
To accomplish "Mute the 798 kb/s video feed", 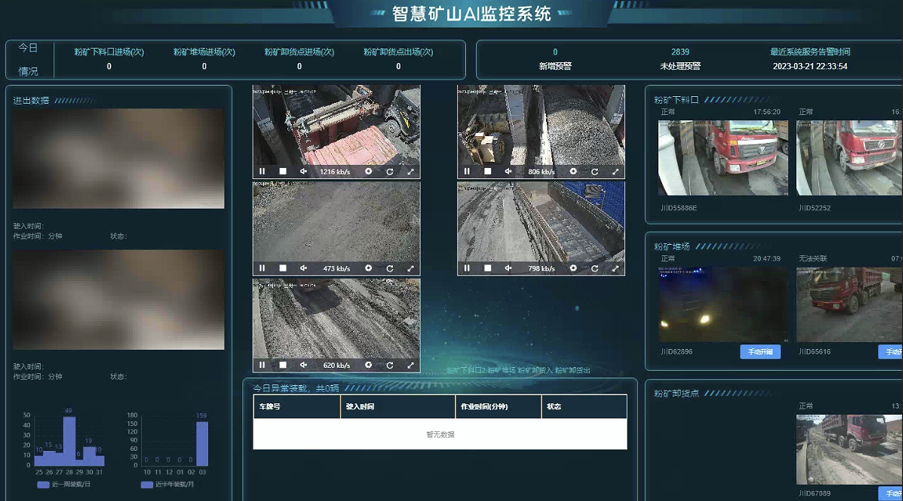I will [x=509, y=268].
